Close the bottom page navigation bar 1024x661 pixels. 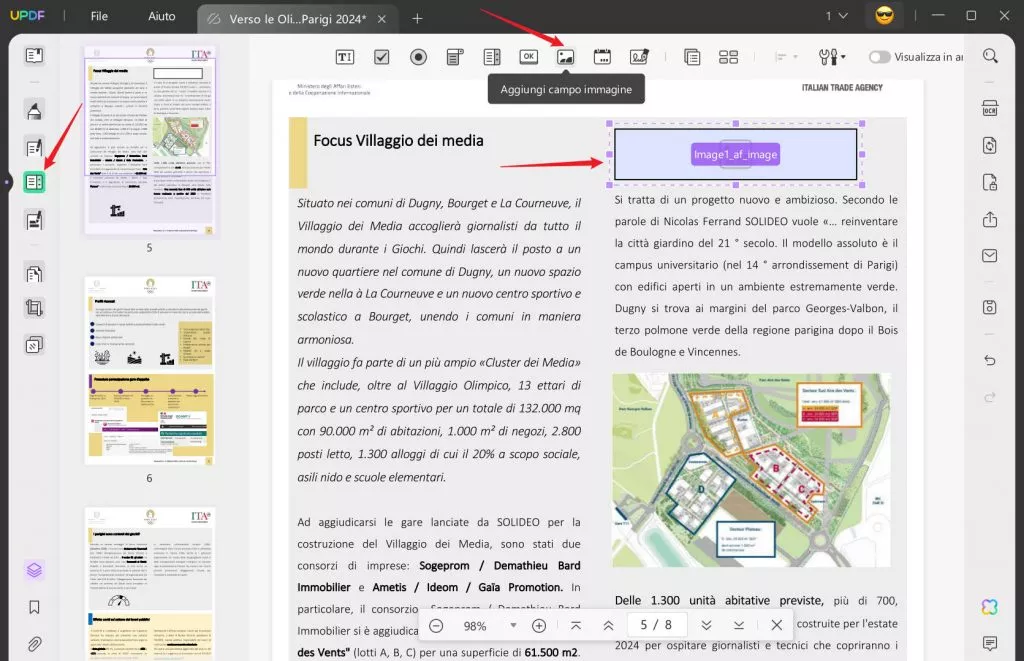coord(776,625)
